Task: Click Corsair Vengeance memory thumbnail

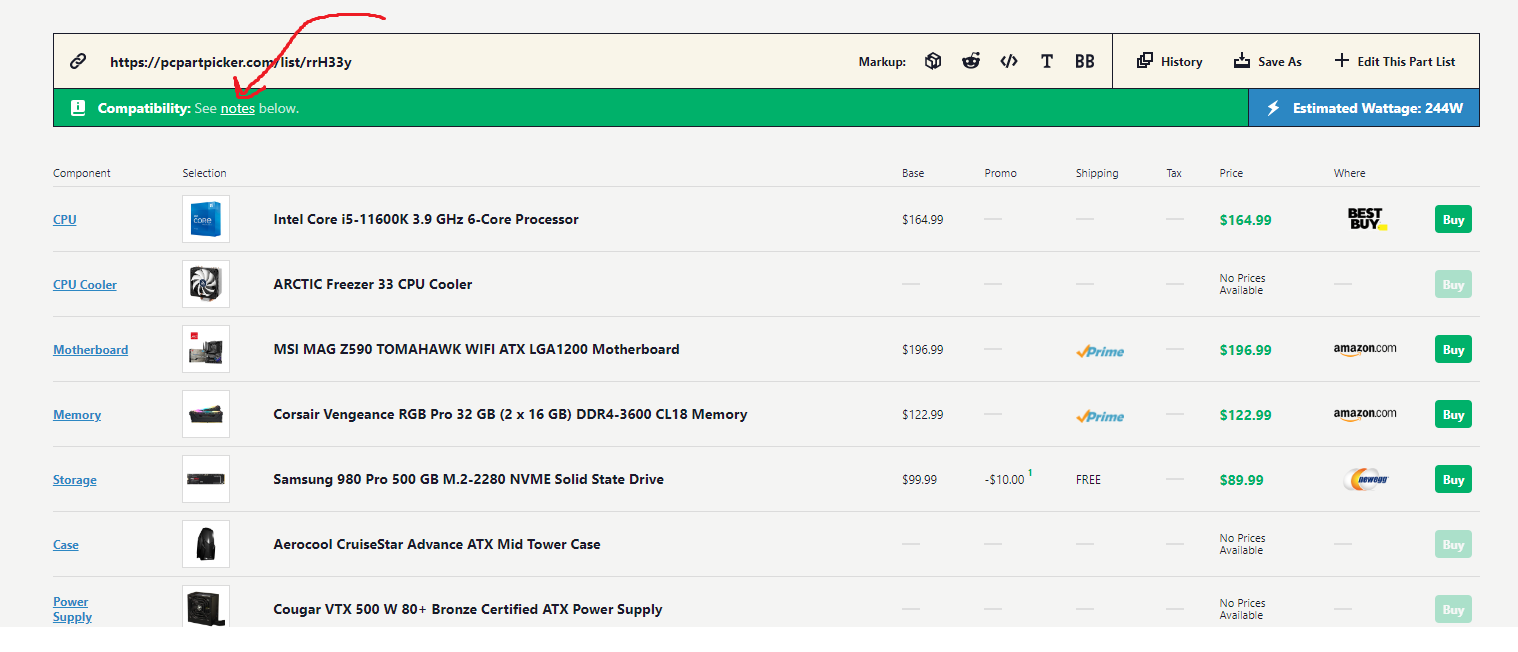Action: point(206,414)
